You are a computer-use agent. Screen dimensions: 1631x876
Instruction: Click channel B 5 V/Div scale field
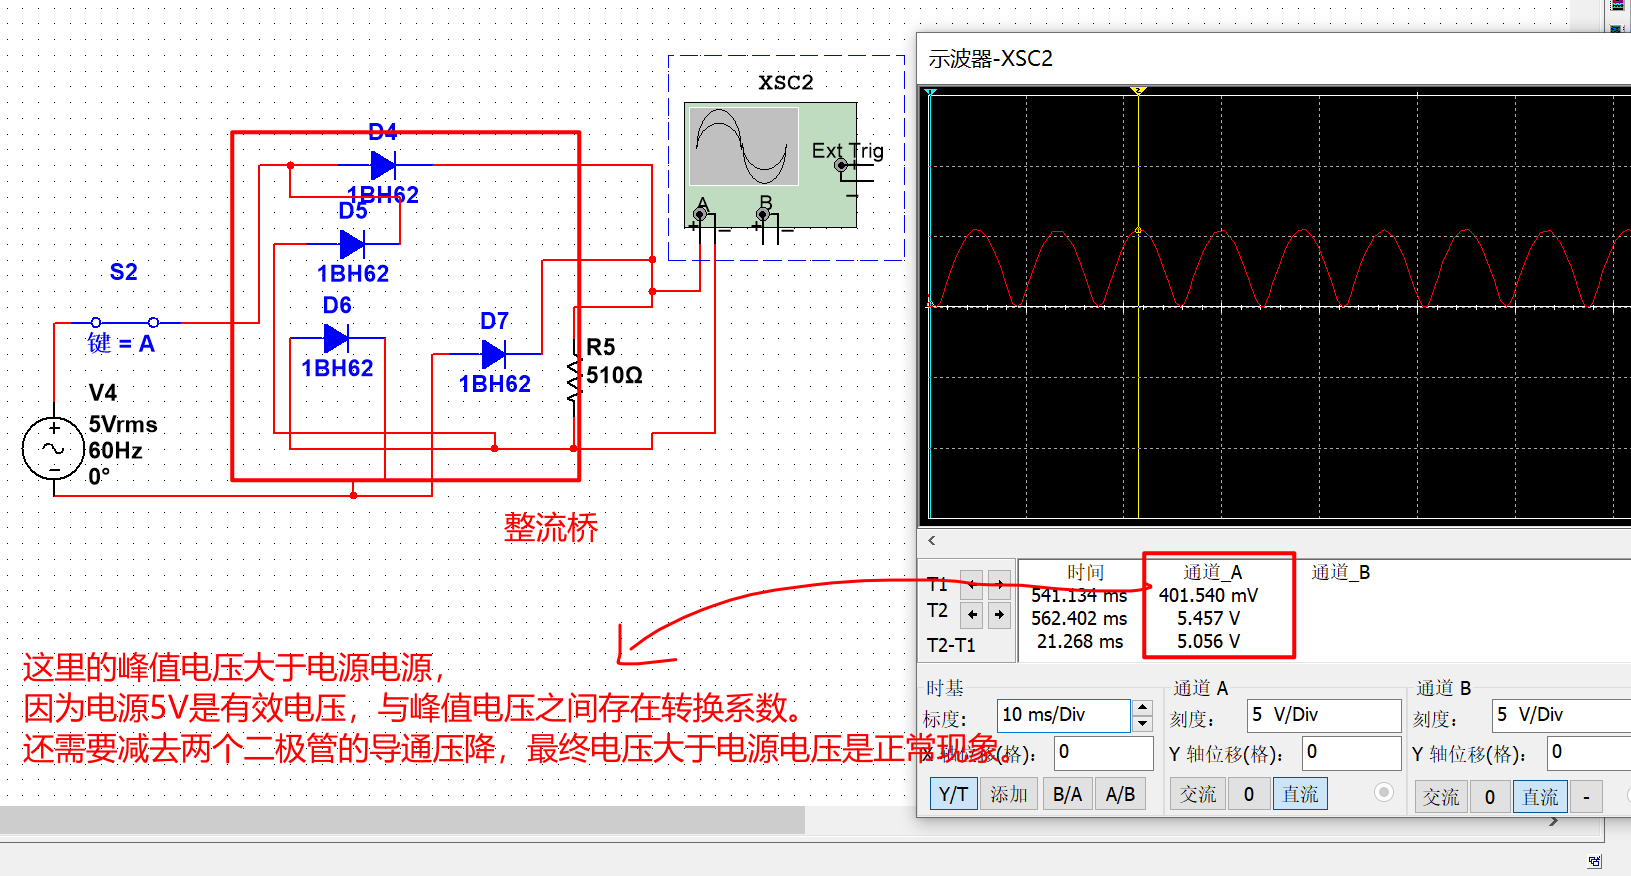click(x=1562, y=715)
